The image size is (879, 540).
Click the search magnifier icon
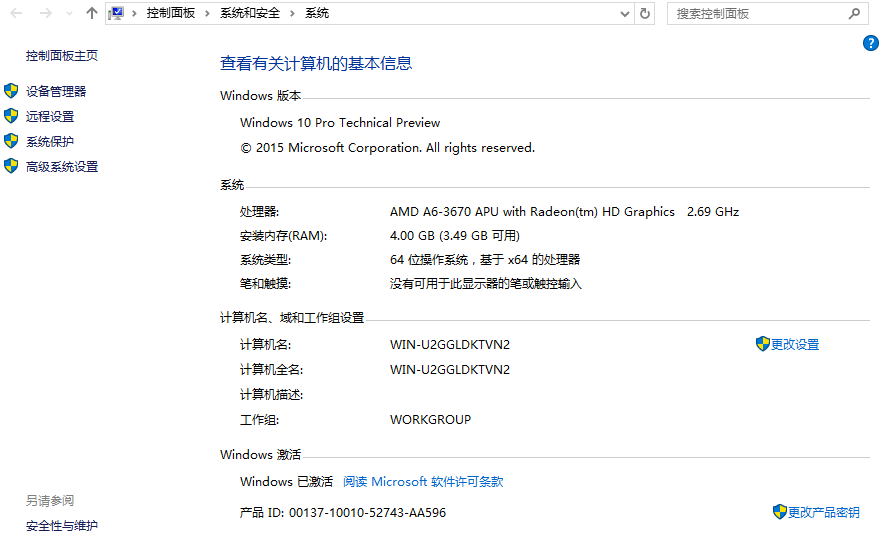point(854,13)
